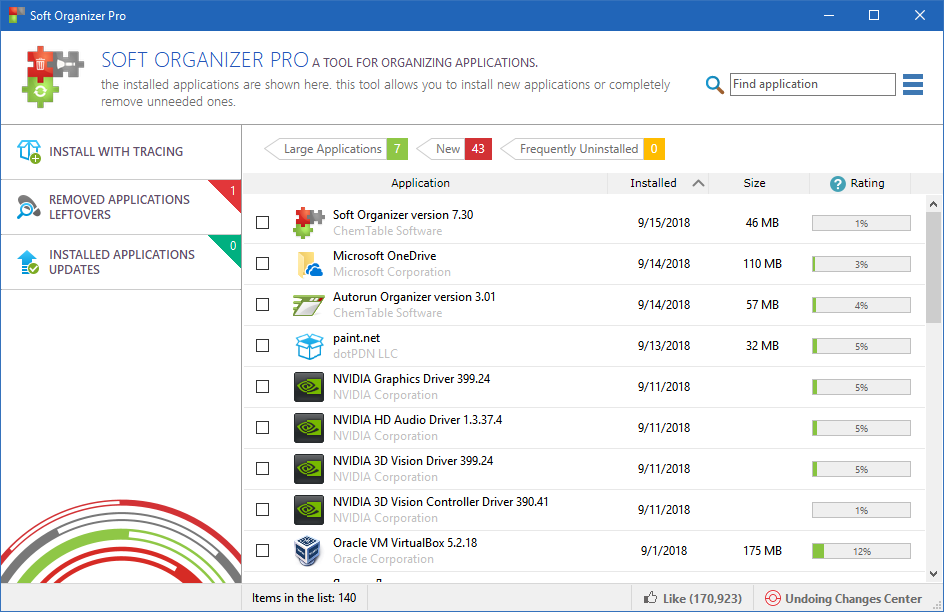Click the paint.net box icon

pyautogui.click(x=309, y=346)
